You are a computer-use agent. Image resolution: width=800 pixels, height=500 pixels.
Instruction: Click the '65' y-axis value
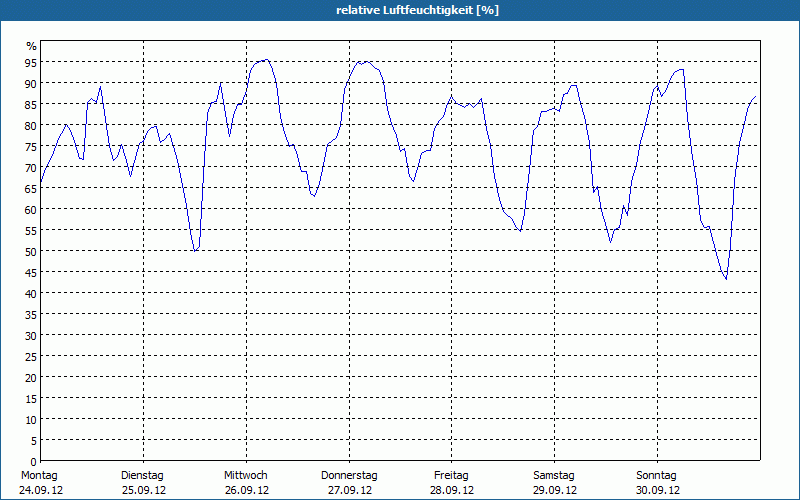[x=31, y=189]
